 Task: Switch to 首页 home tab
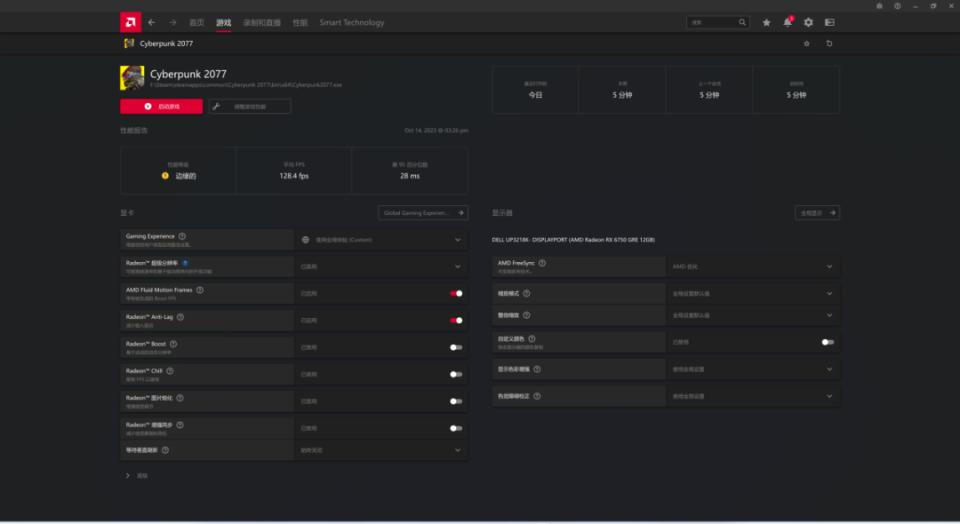point(197,23)
